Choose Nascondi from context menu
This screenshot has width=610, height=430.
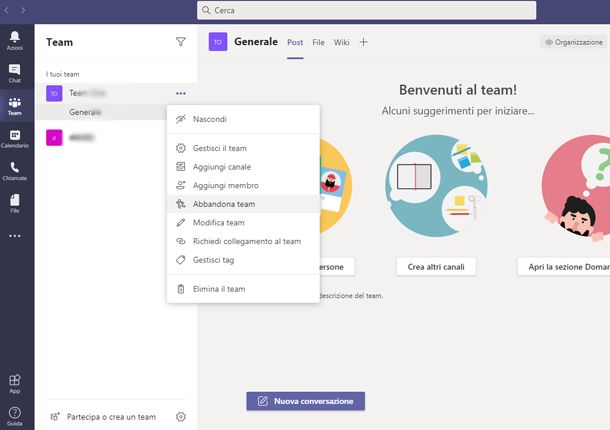pos(244,119)
